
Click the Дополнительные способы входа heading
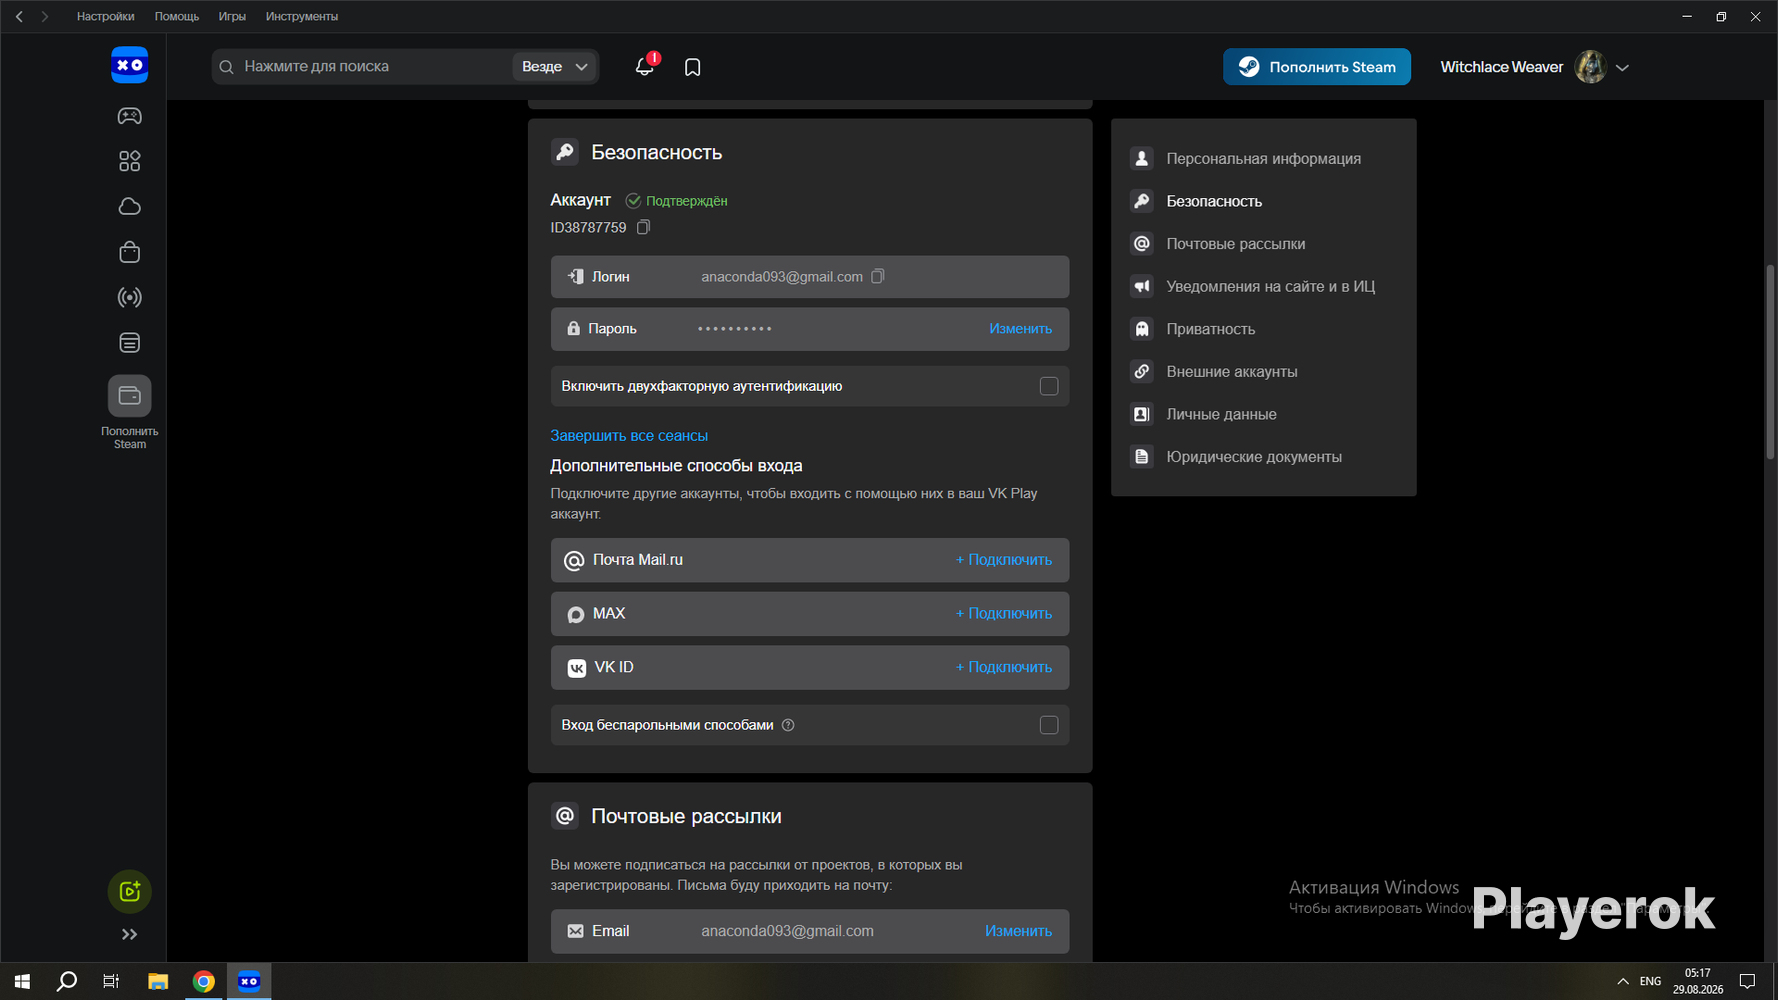click(676, 466)
